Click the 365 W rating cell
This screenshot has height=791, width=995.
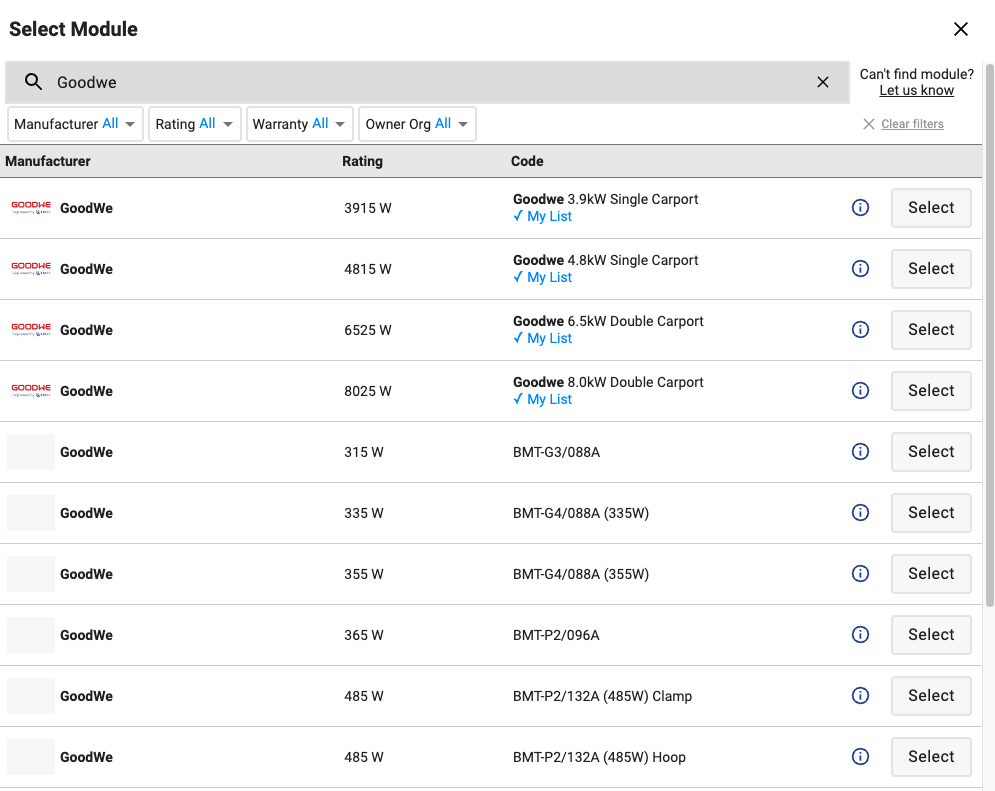coord(364,635)
